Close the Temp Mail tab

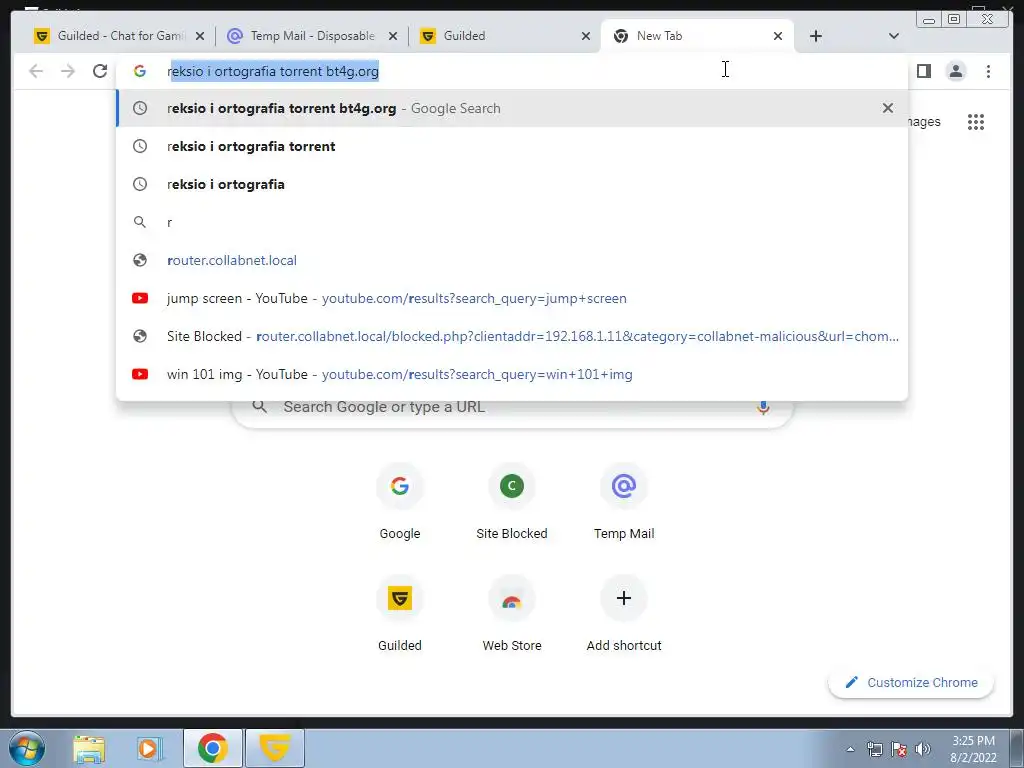(x=392, y=36)
